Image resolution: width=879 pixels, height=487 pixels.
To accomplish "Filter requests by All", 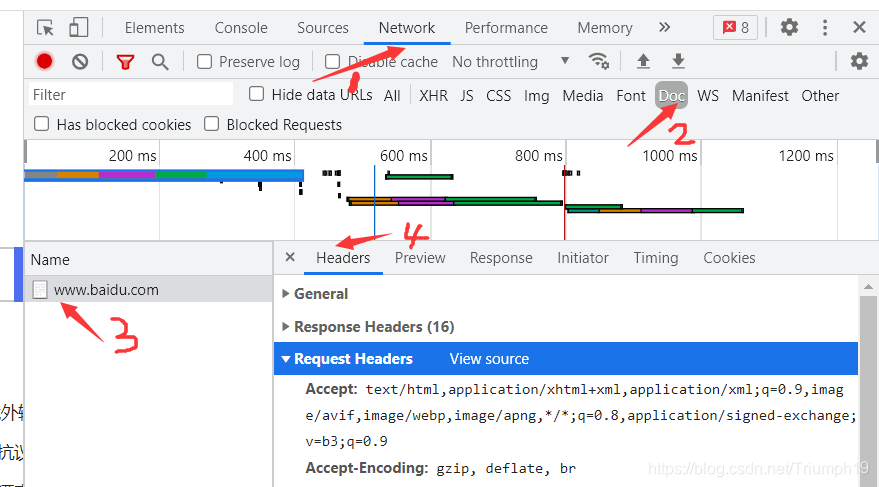I will tap(392, 96).
